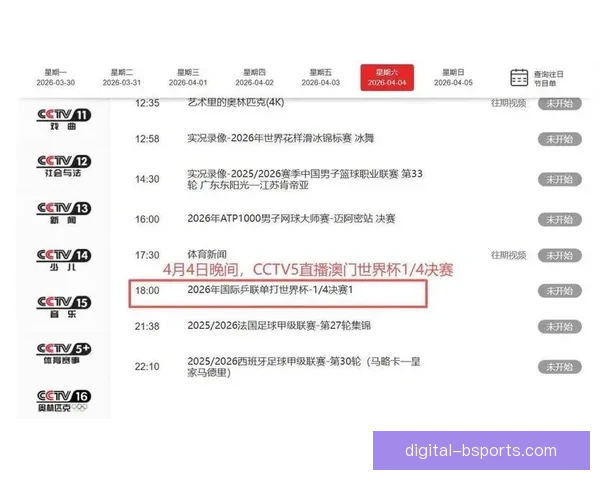Open the CCTV 11 opera channel logo

point(64,119)
